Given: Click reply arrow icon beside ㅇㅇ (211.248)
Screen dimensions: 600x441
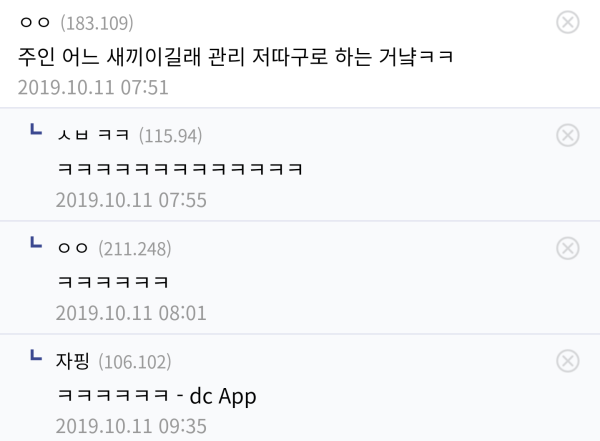Looking at the screenshot, I should [x=36, y=242].
